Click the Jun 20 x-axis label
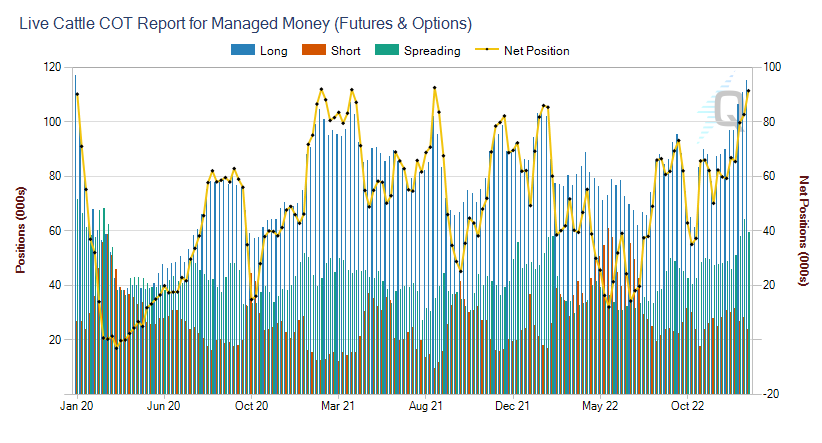Image resolution: width=822 pixels, height=443 pixels. 164,406
